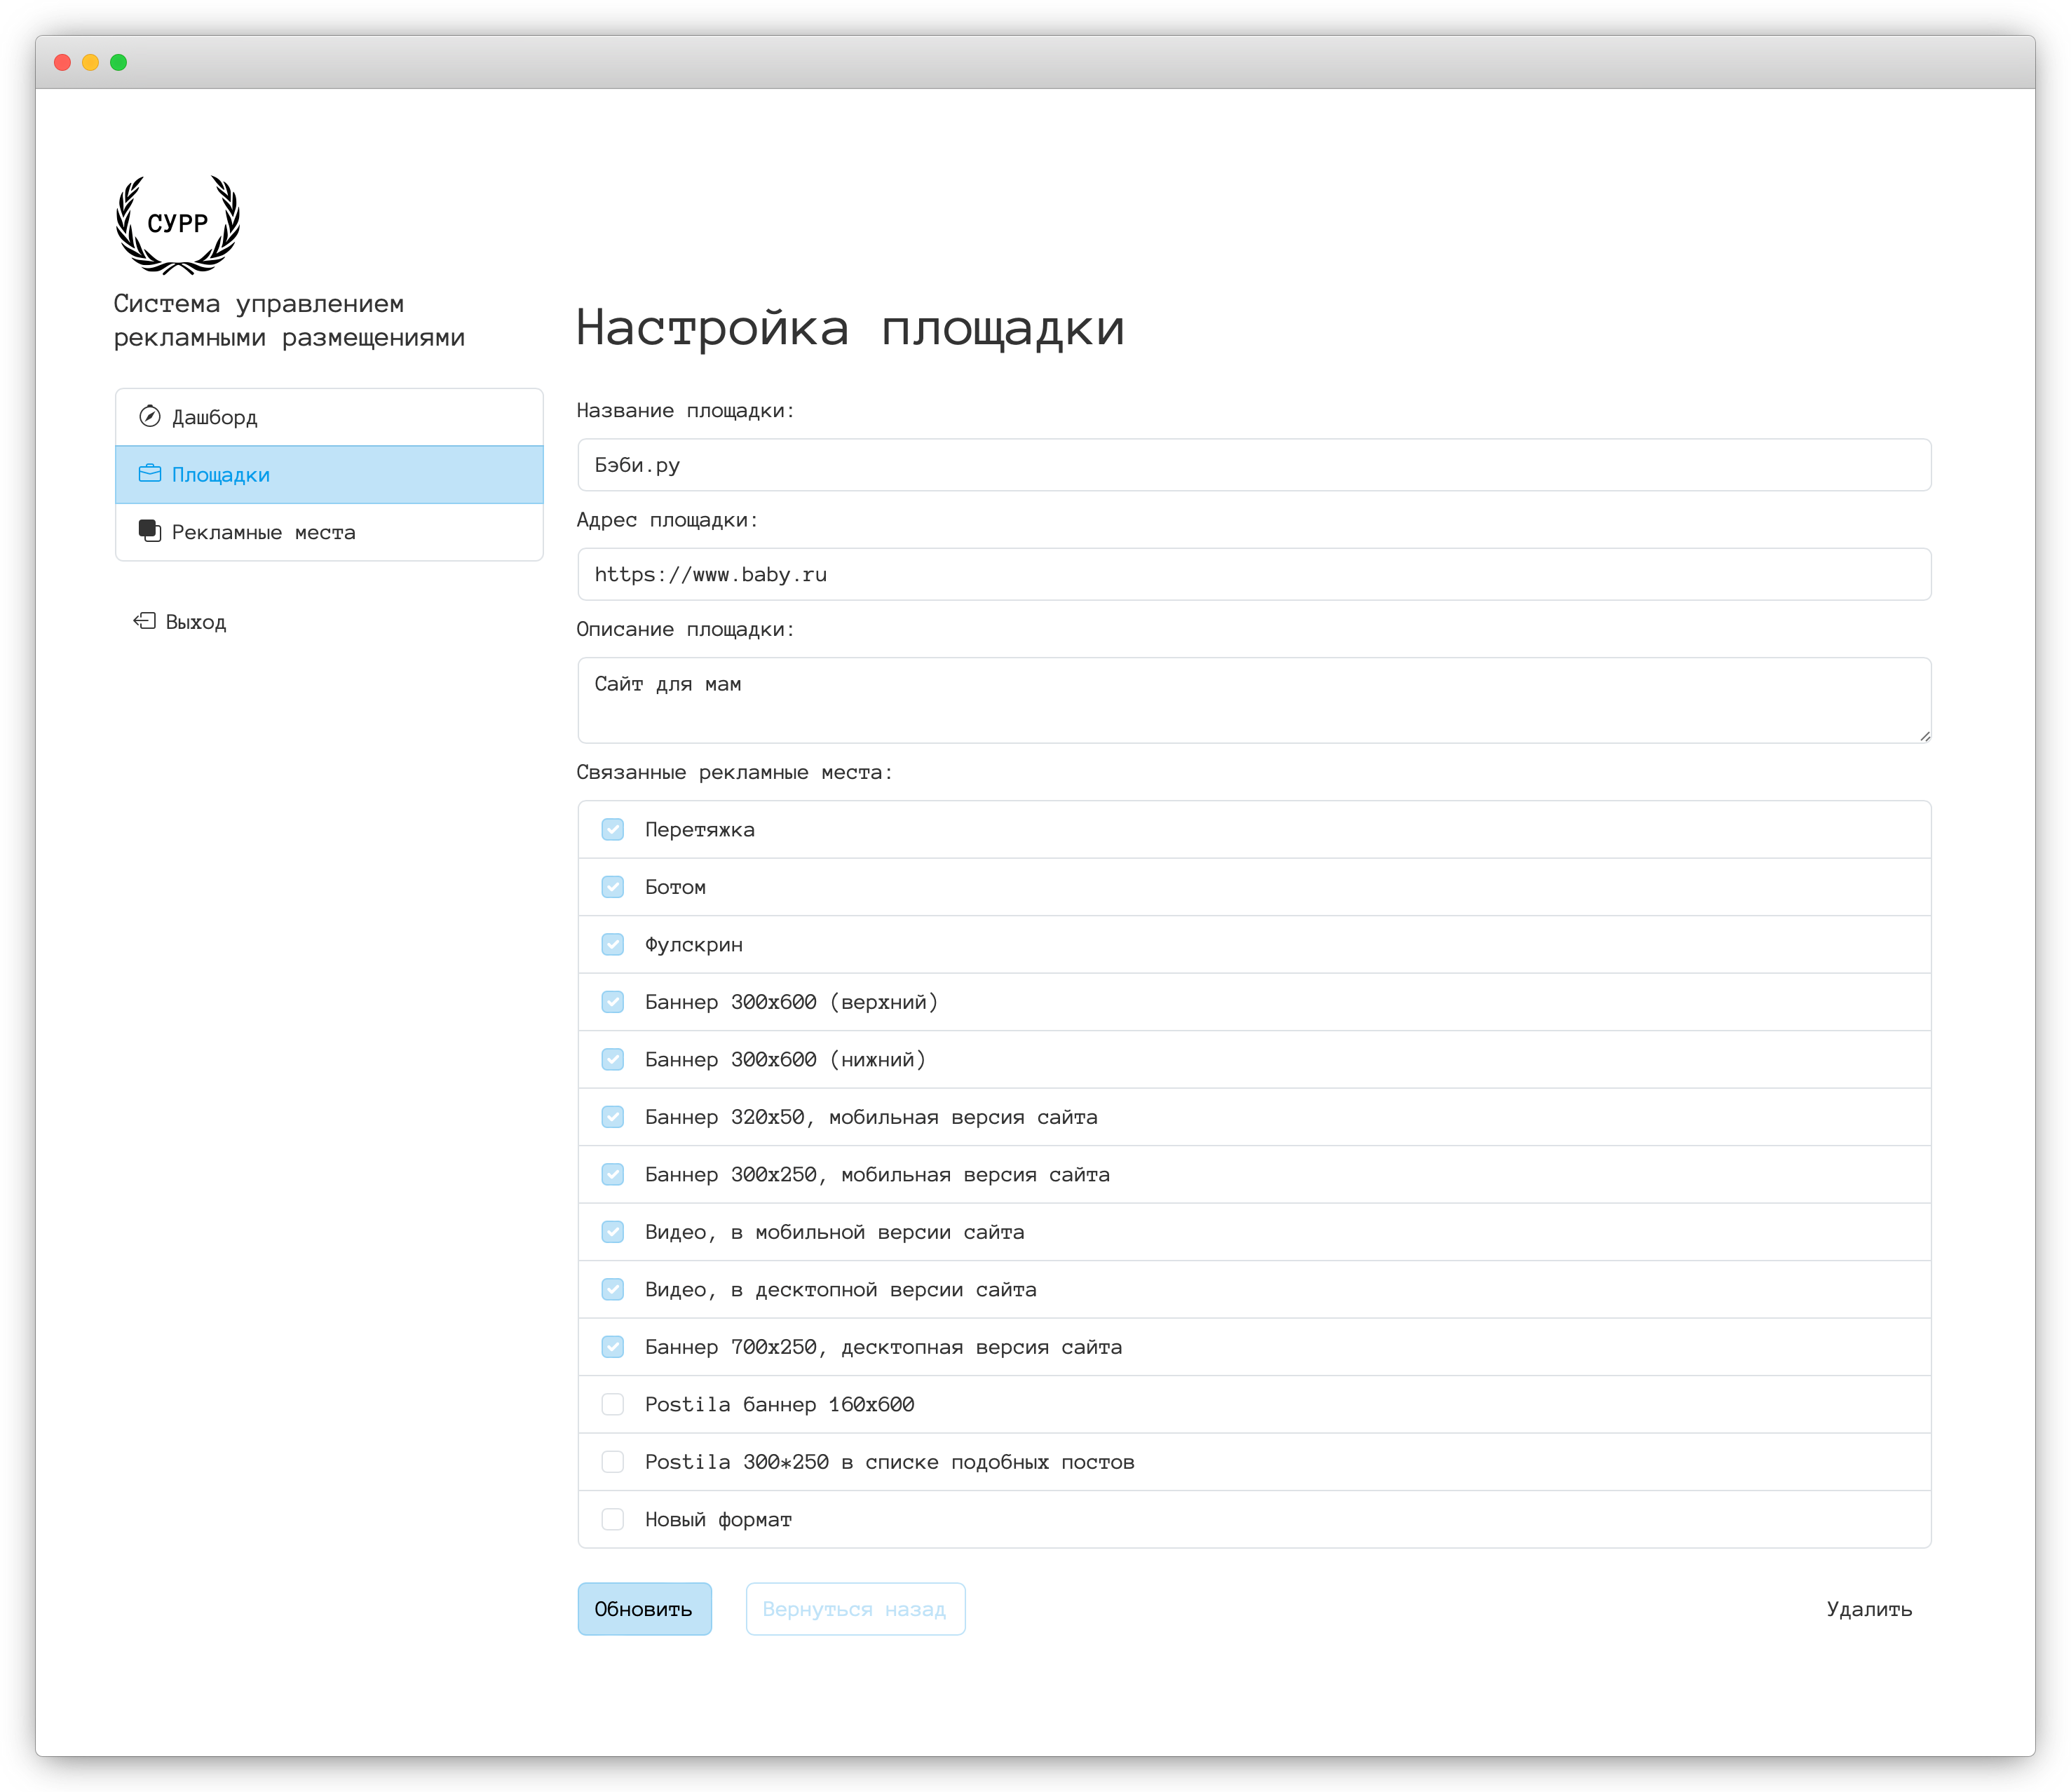Click the Обновить button
The image size is (2071, 1792).
tap(644, 1609)
